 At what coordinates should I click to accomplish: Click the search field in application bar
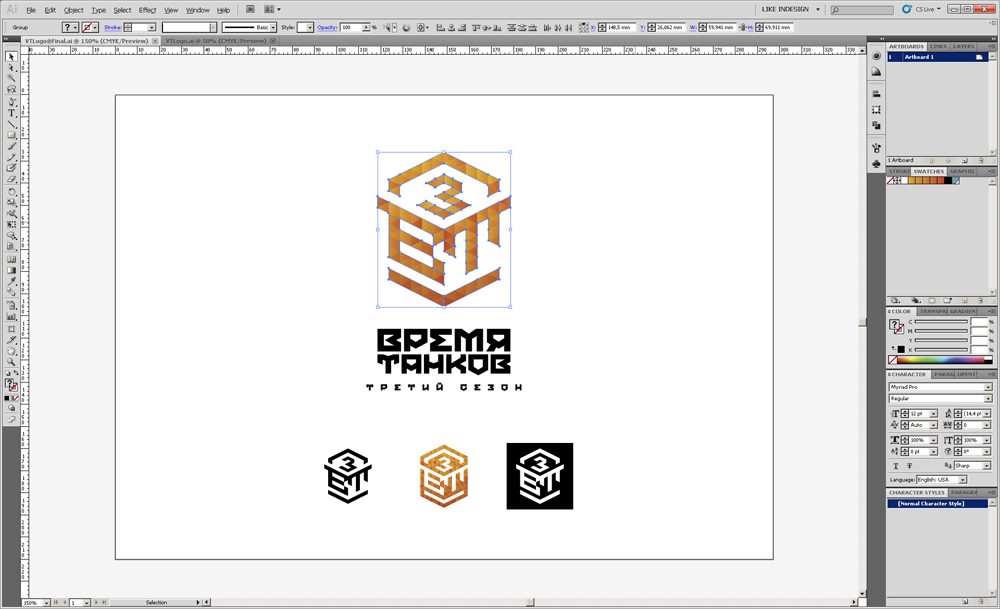point(862,10)
